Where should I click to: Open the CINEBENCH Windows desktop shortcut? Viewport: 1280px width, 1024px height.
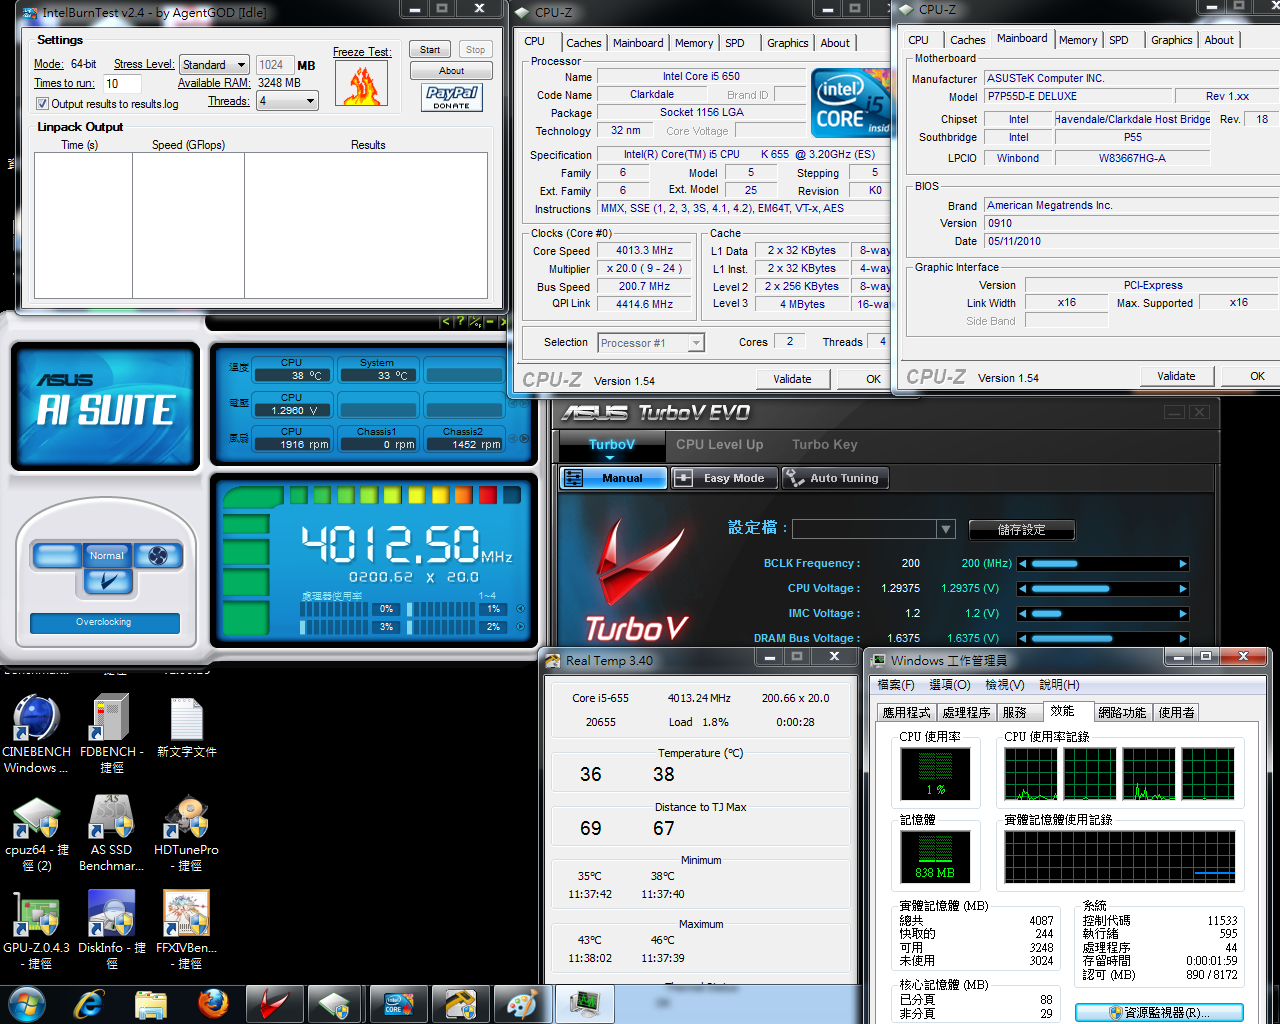[37, 734]
